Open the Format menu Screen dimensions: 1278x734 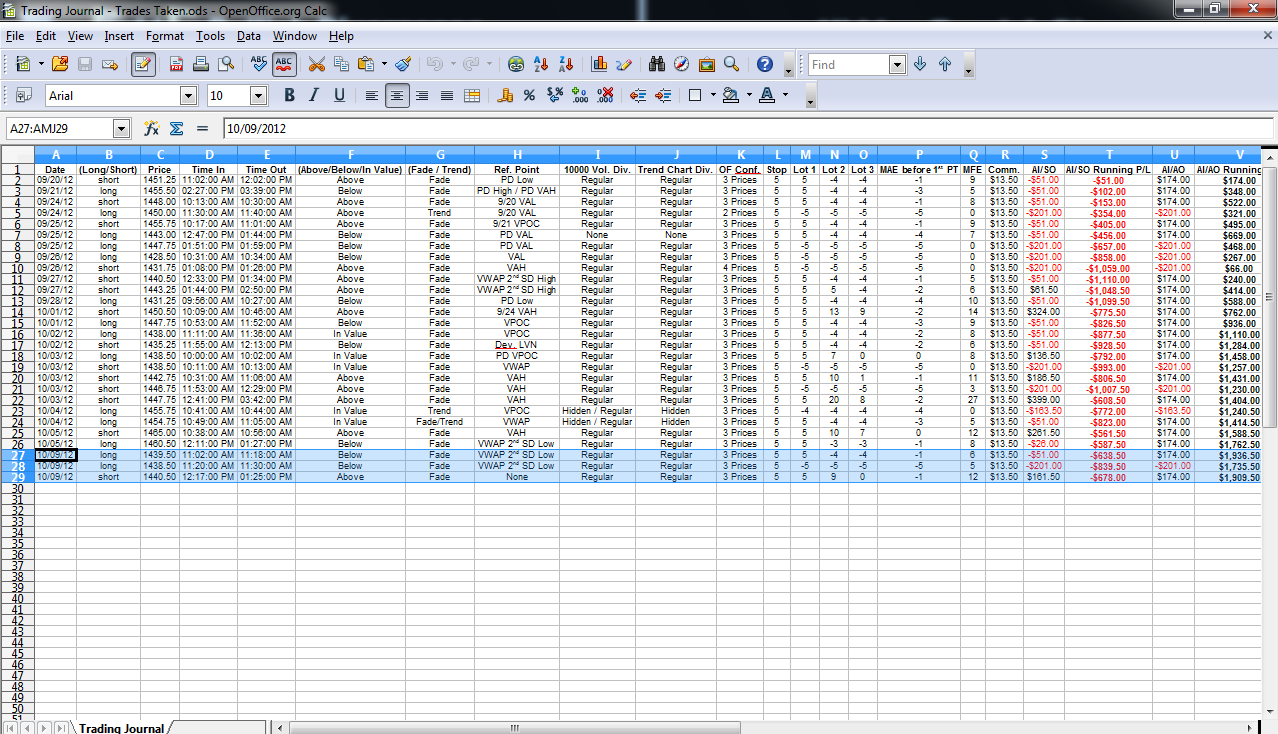[x=165, y=36]
